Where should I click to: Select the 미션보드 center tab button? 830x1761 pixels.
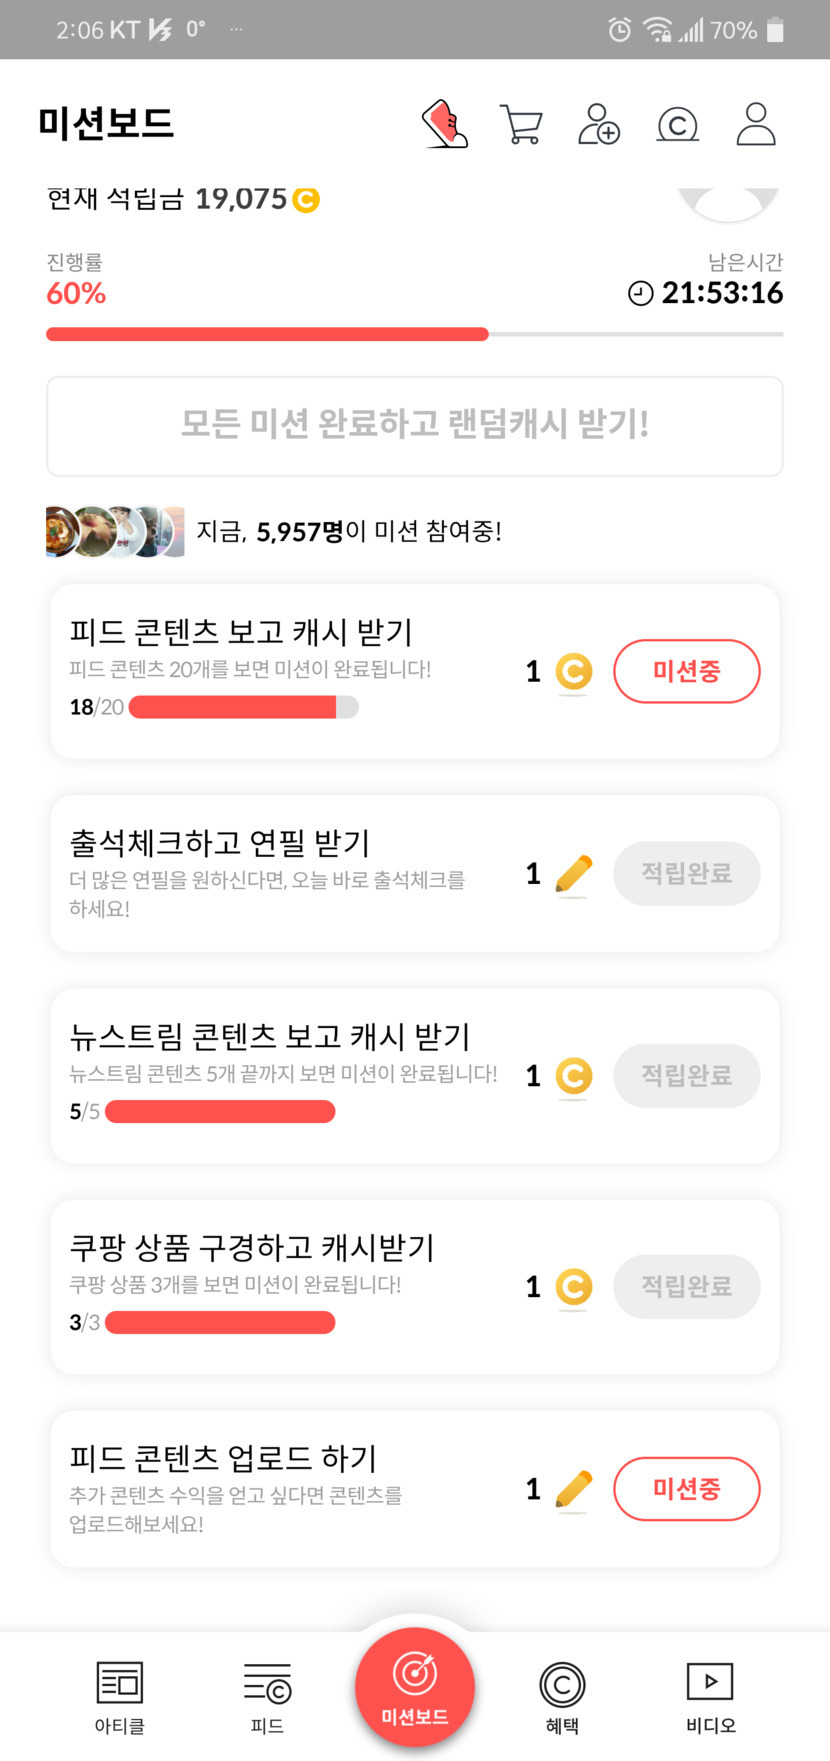point(415,1688)
